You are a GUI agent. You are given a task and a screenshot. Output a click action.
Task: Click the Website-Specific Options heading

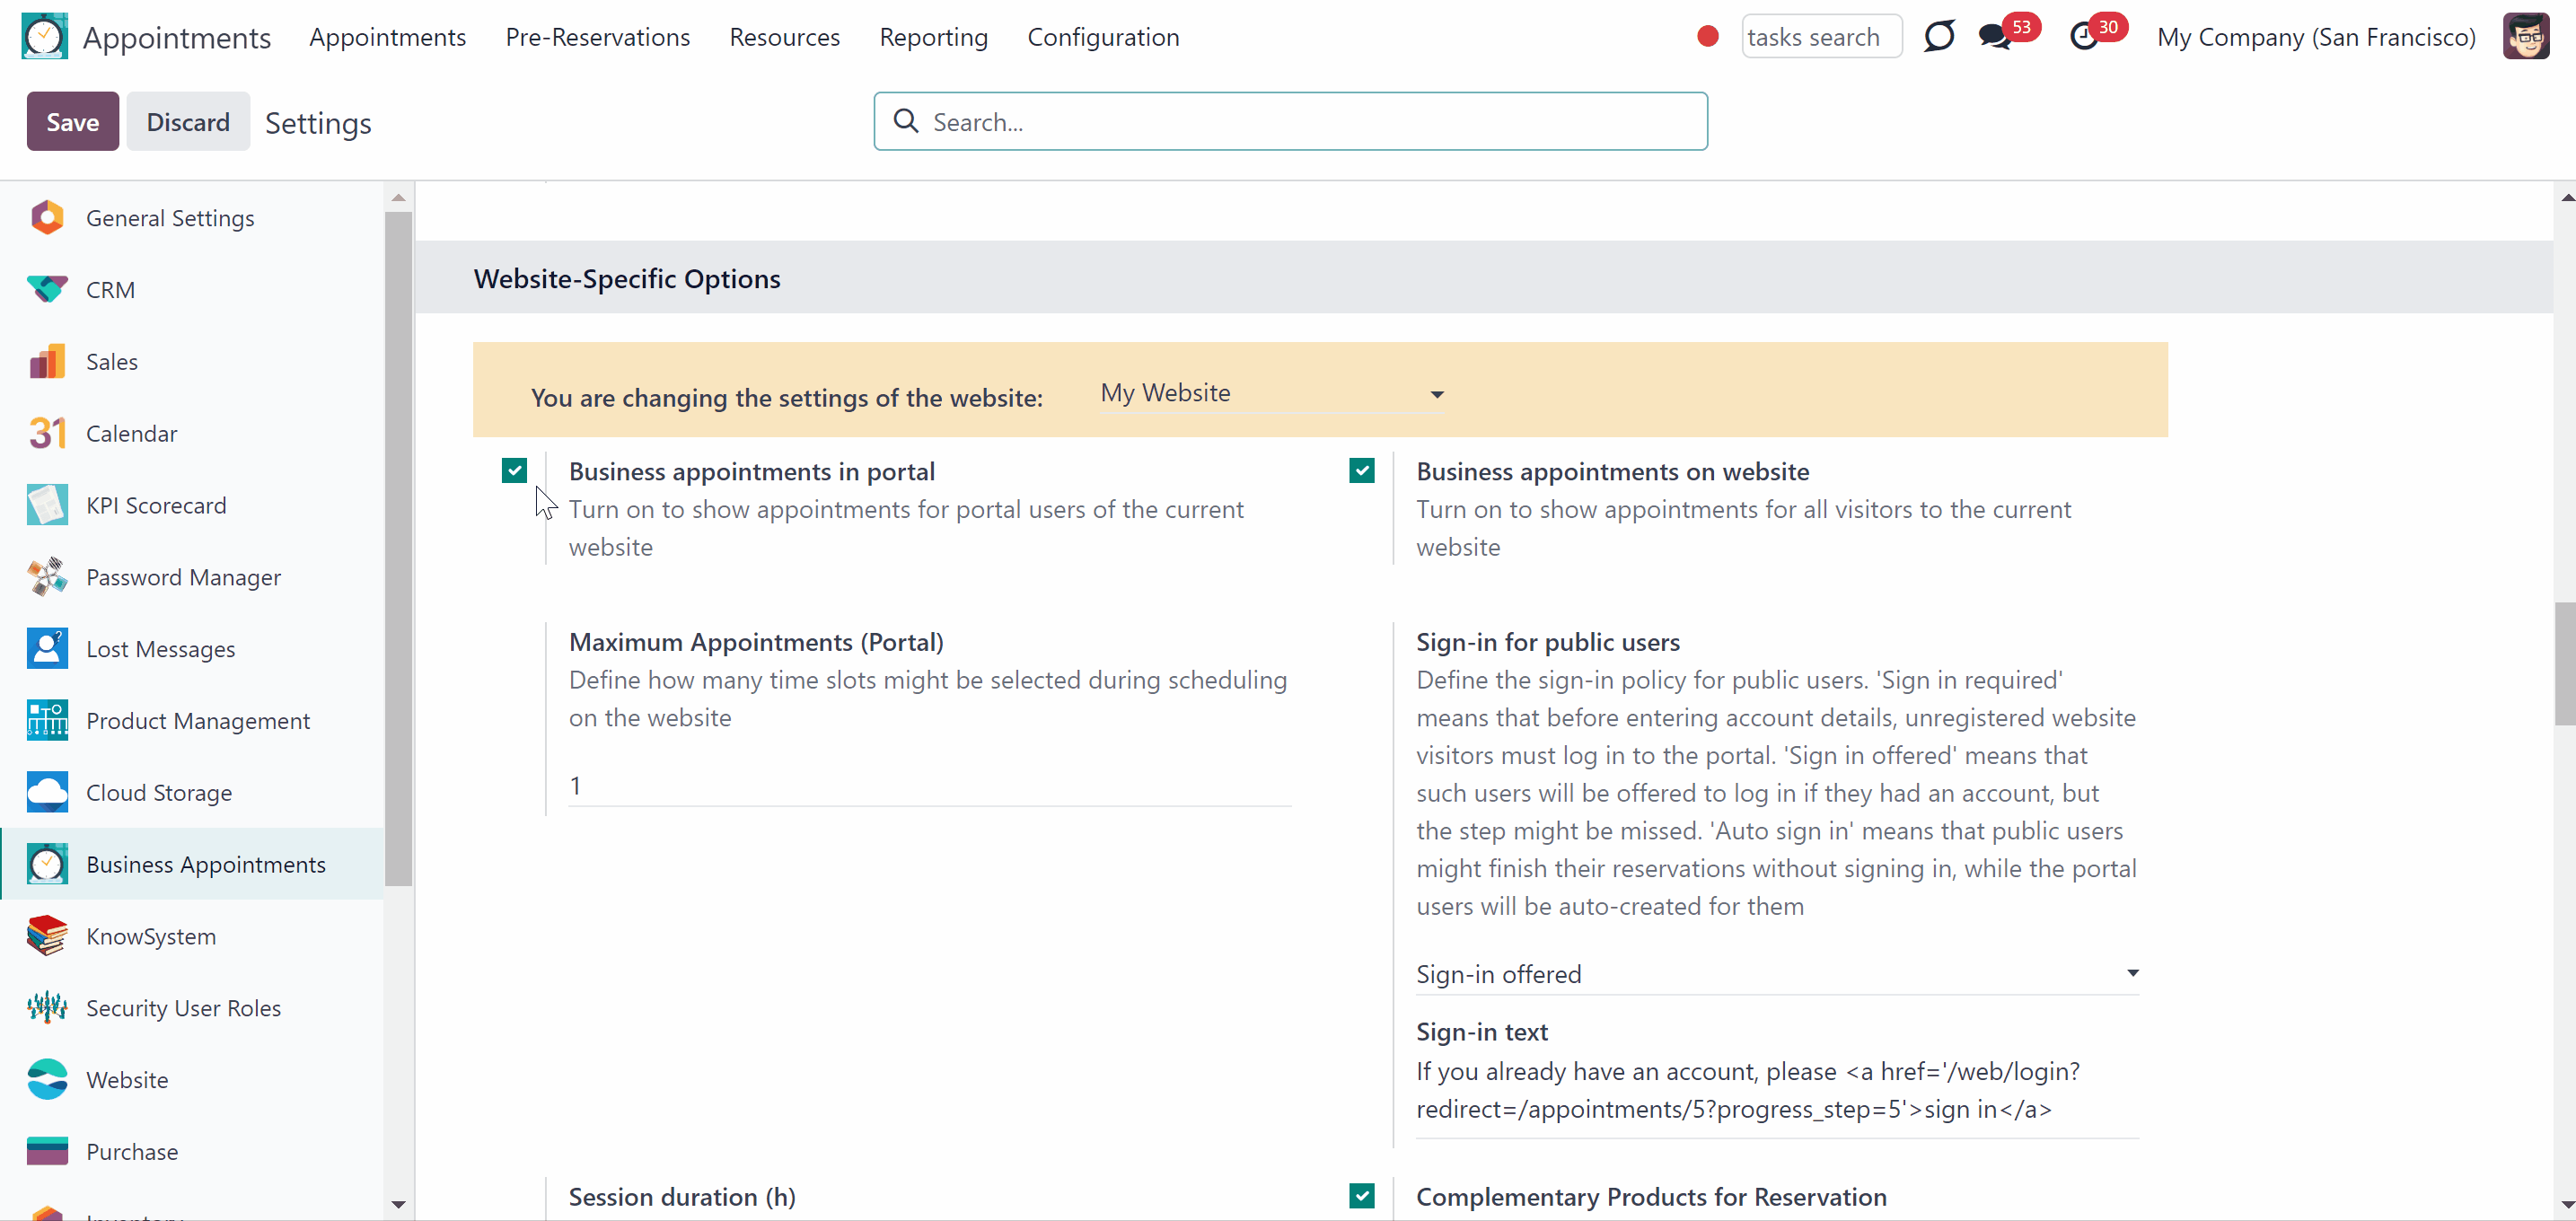(x=627, y=278)
